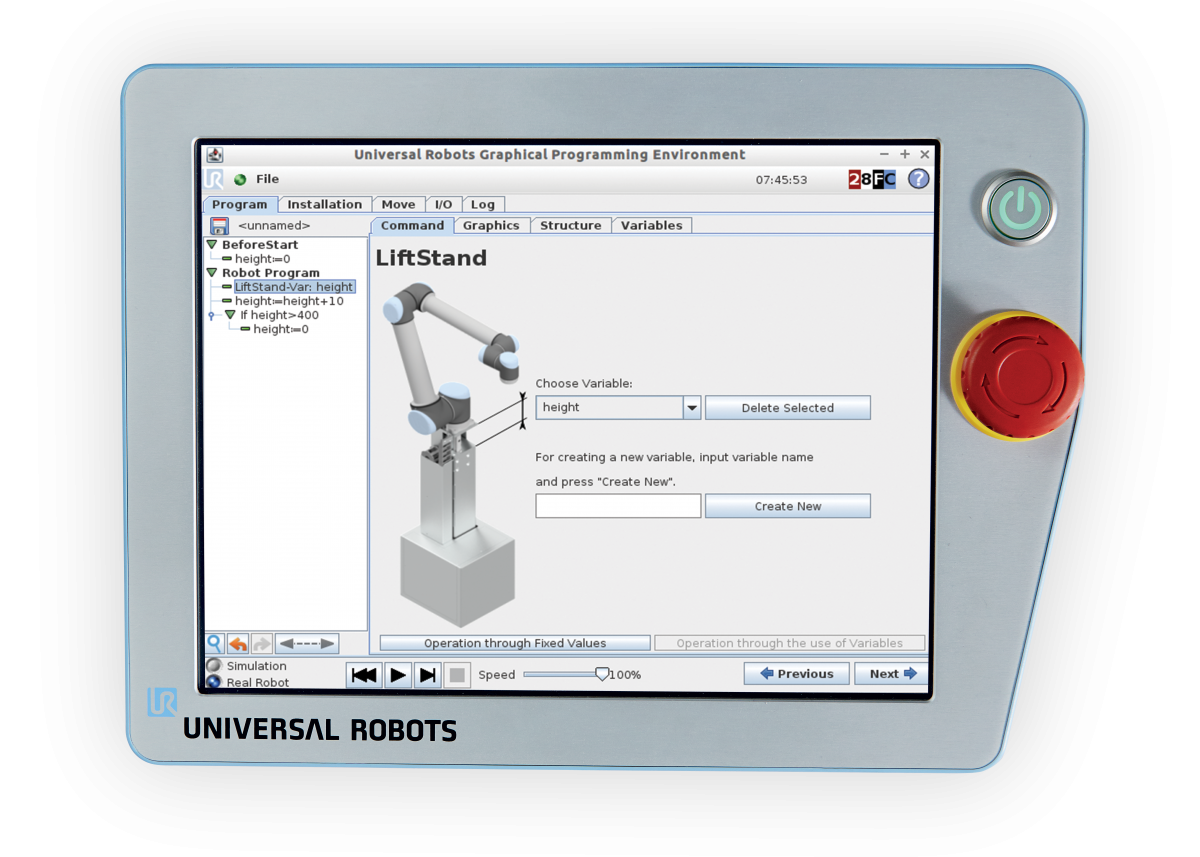Viewport: 1200px width, 857px height.
Task: Select the Program tab
Action: [x=240, y=204]
